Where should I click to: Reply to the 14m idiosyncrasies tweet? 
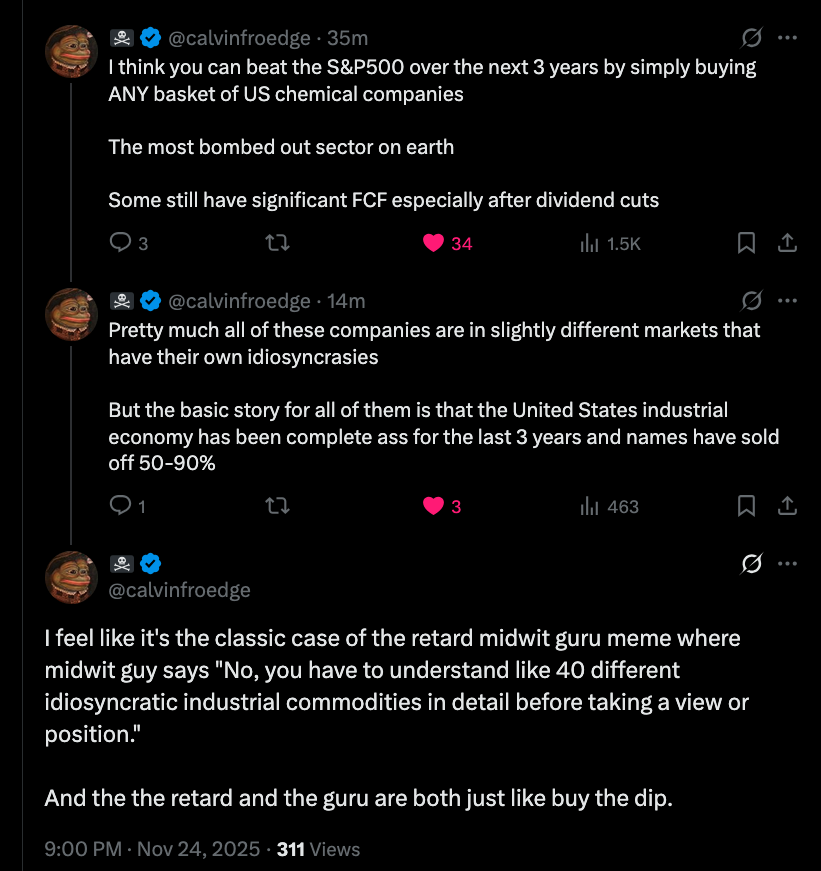pos(121,507)
